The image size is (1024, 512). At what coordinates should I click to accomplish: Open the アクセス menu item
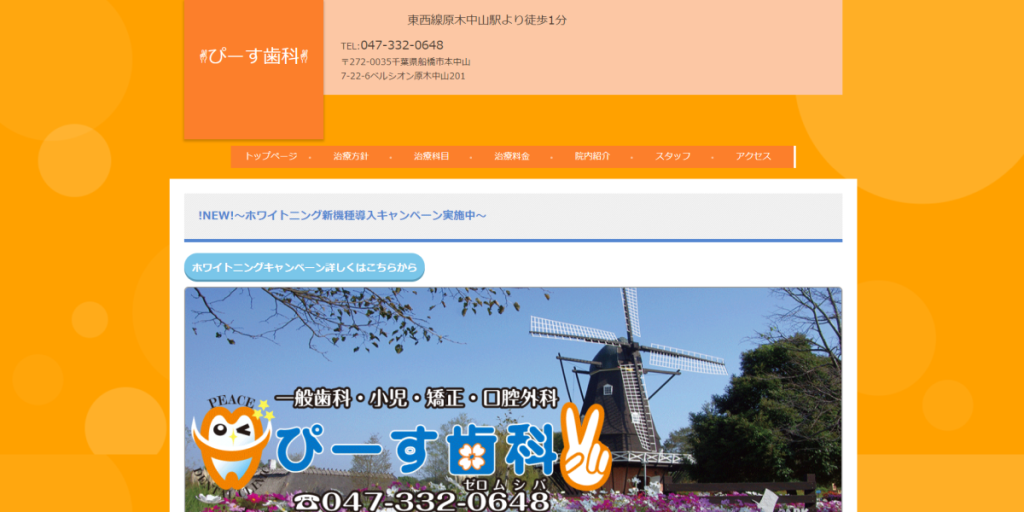754,157
